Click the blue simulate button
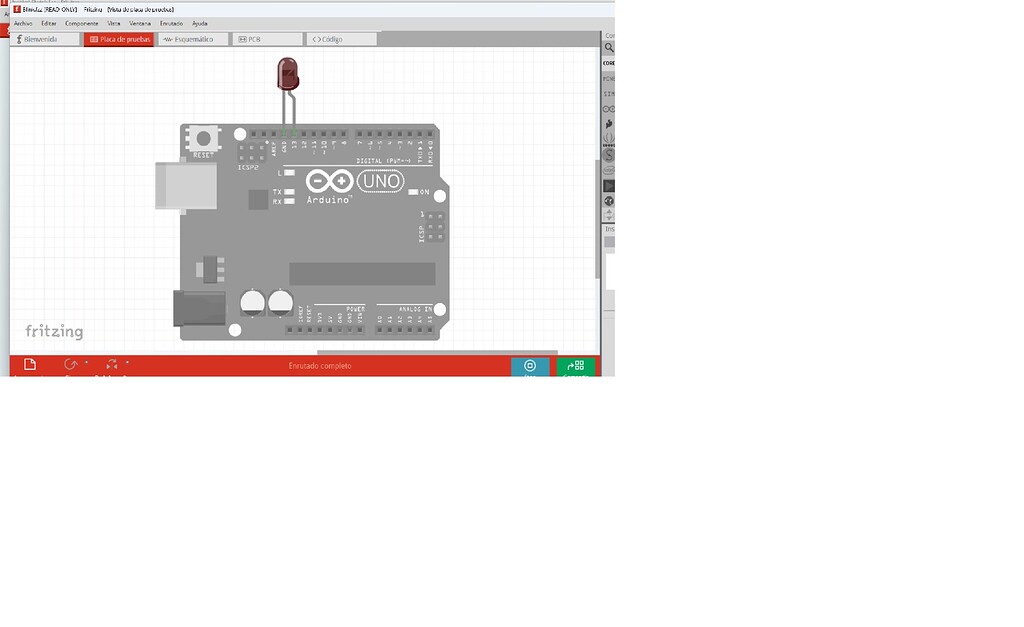The image size is (1024, 627). pyautogui.click(x=530, y=366)
